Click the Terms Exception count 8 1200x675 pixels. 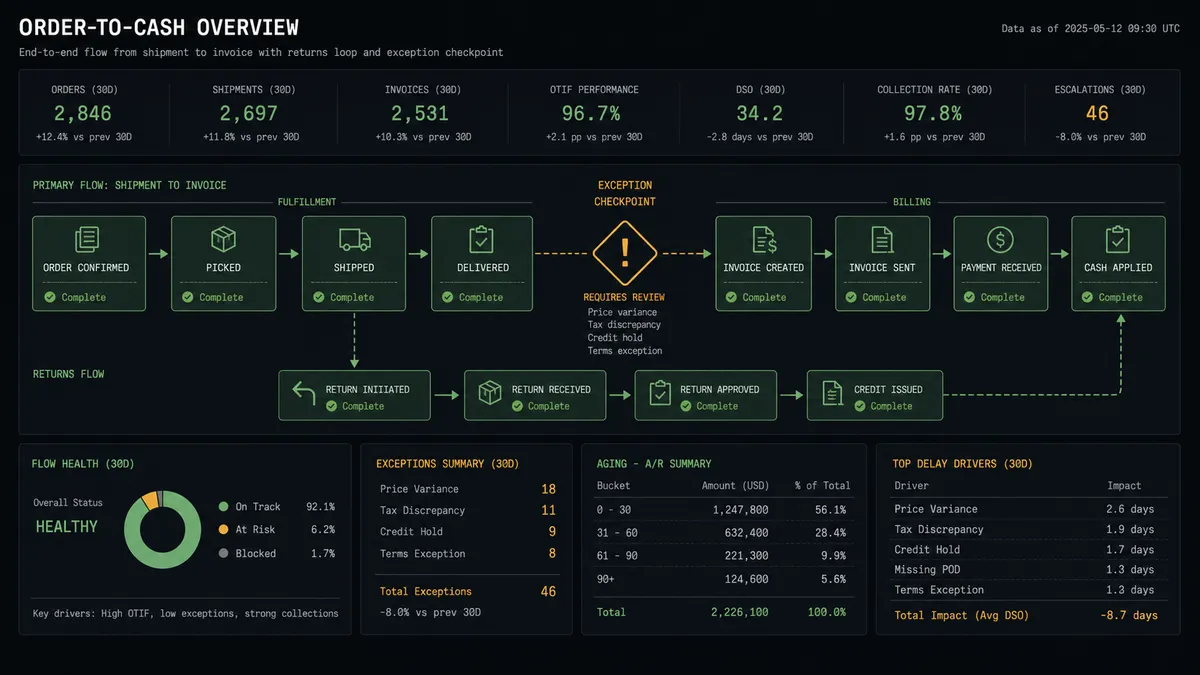coord(552,553)
